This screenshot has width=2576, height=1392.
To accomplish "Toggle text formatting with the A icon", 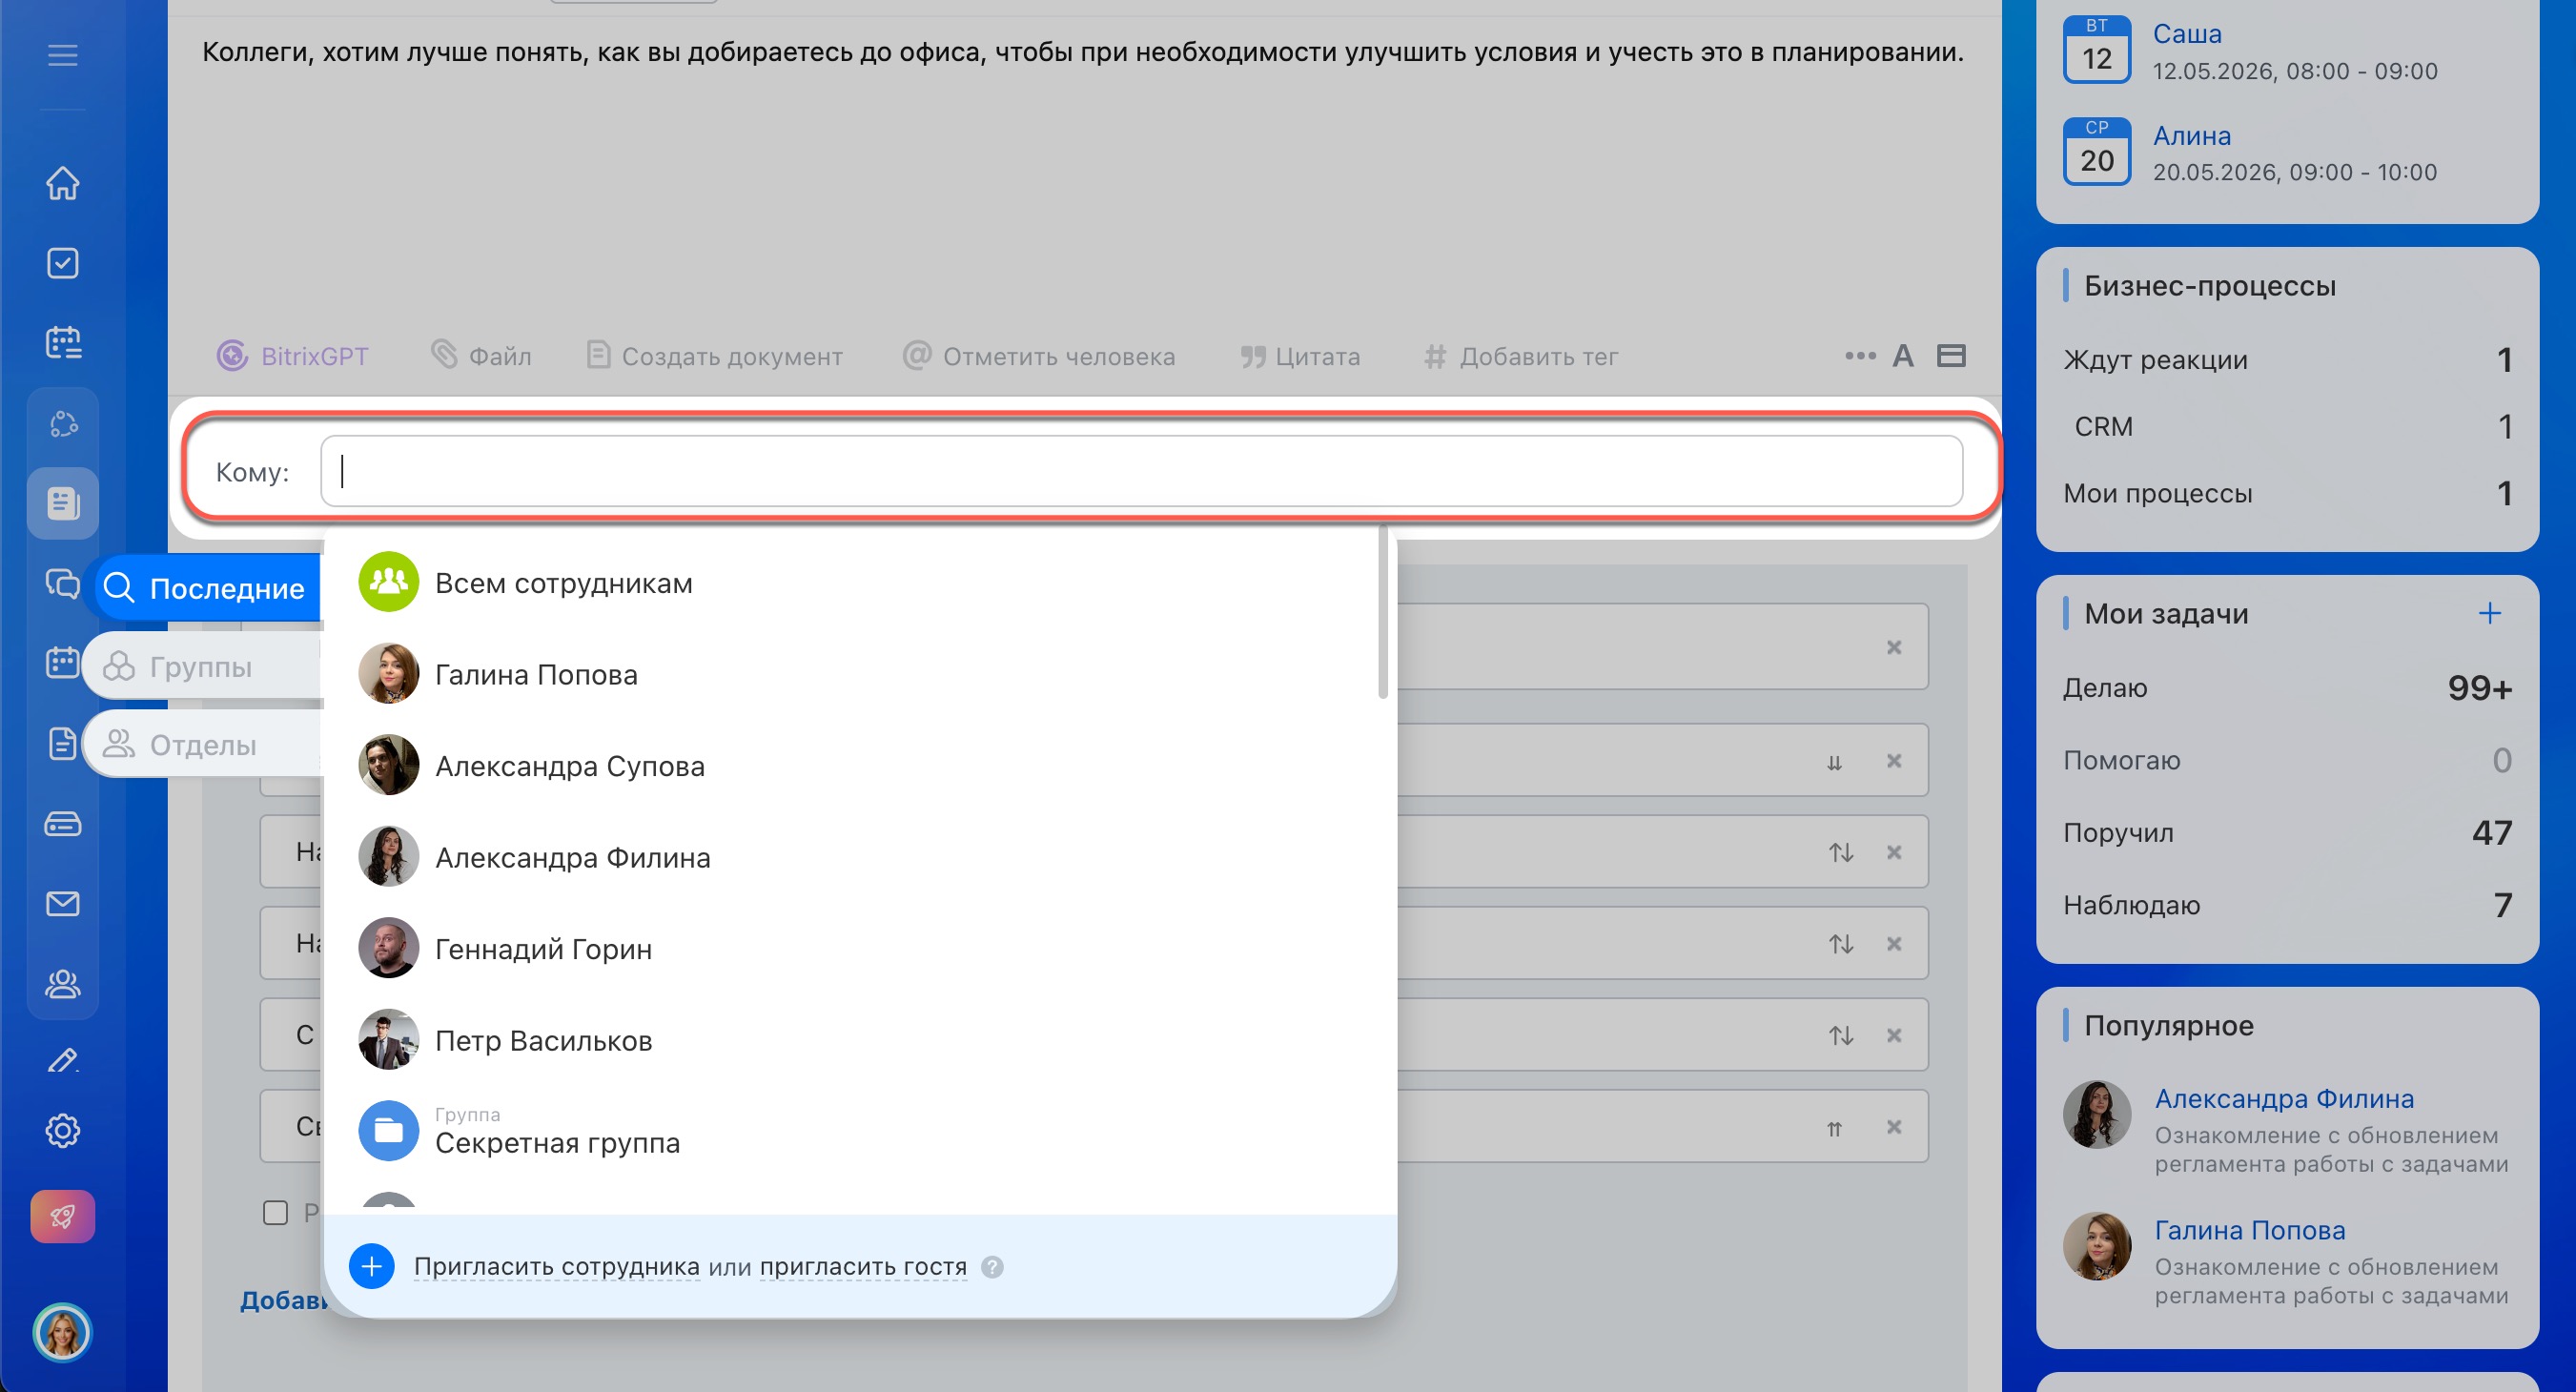I will point(1902,356).
